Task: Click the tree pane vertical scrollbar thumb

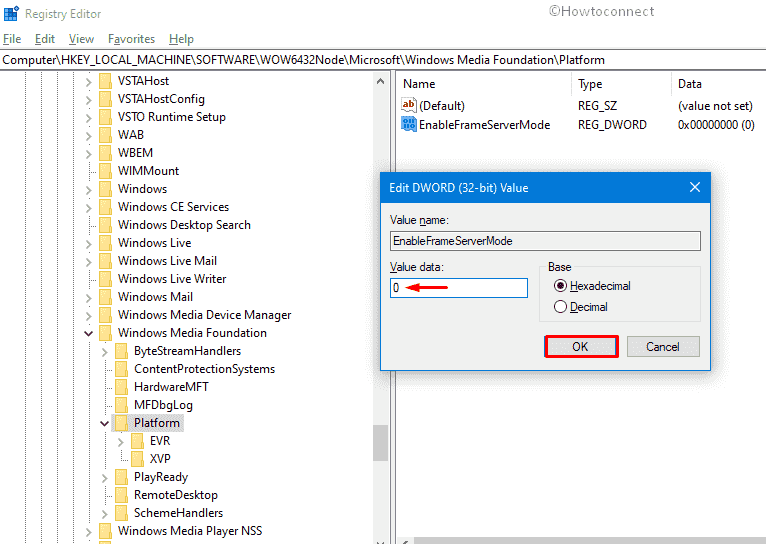Action: 381,442
